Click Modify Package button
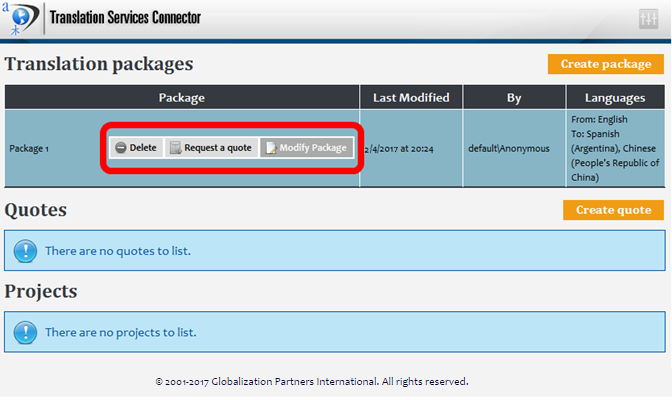672x400 pixels. (x=307, y=147)
